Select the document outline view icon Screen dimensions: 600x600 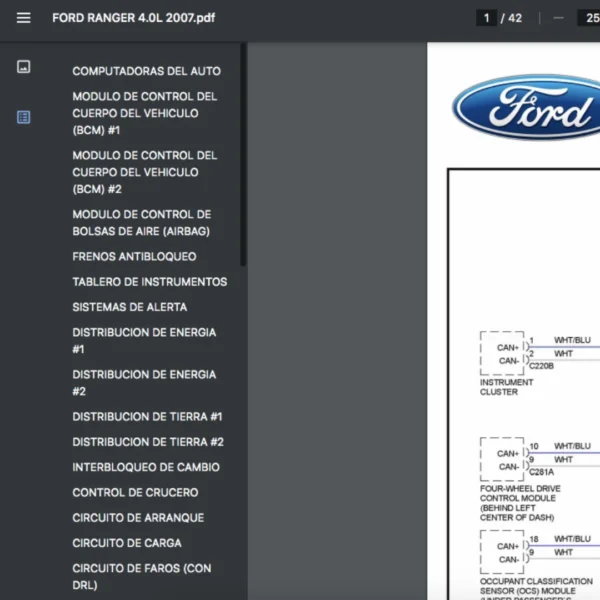pyautogui.click(x=23, y=117)
